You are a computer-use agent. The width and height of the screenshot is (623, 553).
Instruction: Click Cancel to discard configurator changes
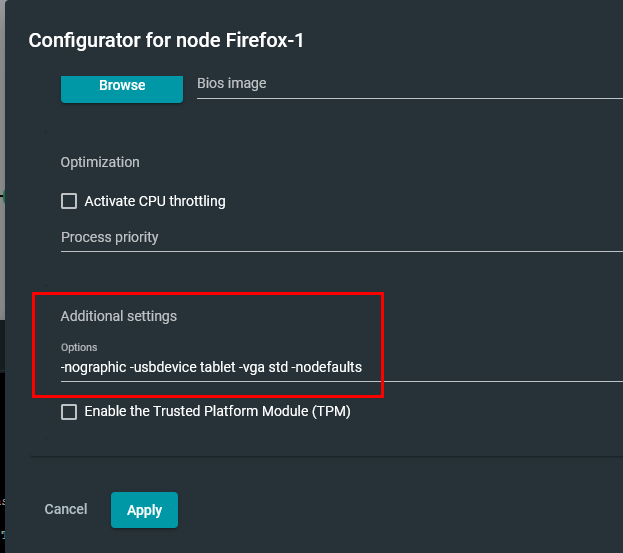(x=66, y=510)
